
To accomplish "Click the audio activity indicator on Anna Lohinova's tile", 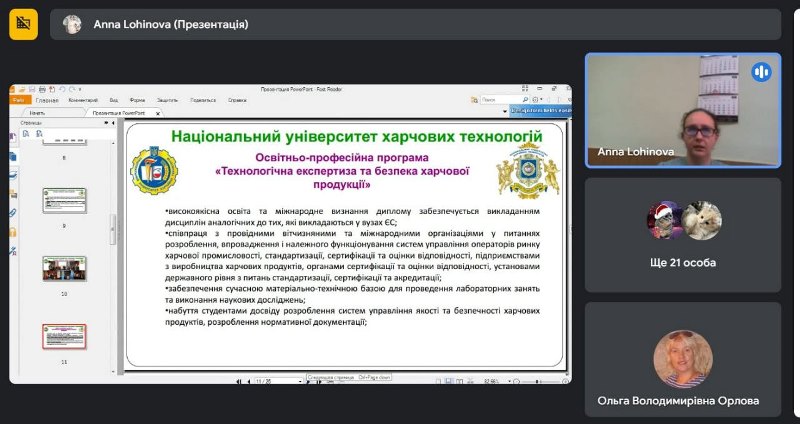I will click(761, 72).
